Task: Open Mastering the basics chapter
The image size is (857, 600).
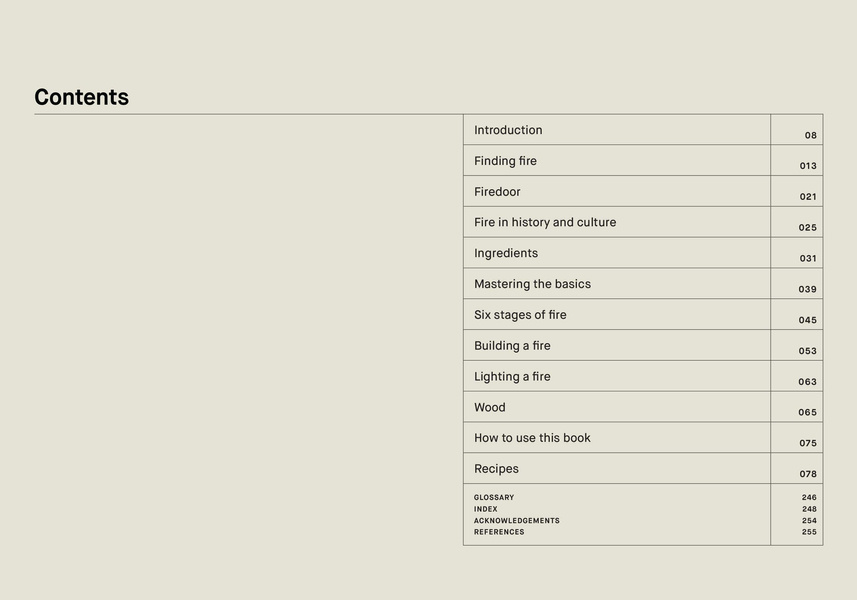Action: (x=532, y=284)
